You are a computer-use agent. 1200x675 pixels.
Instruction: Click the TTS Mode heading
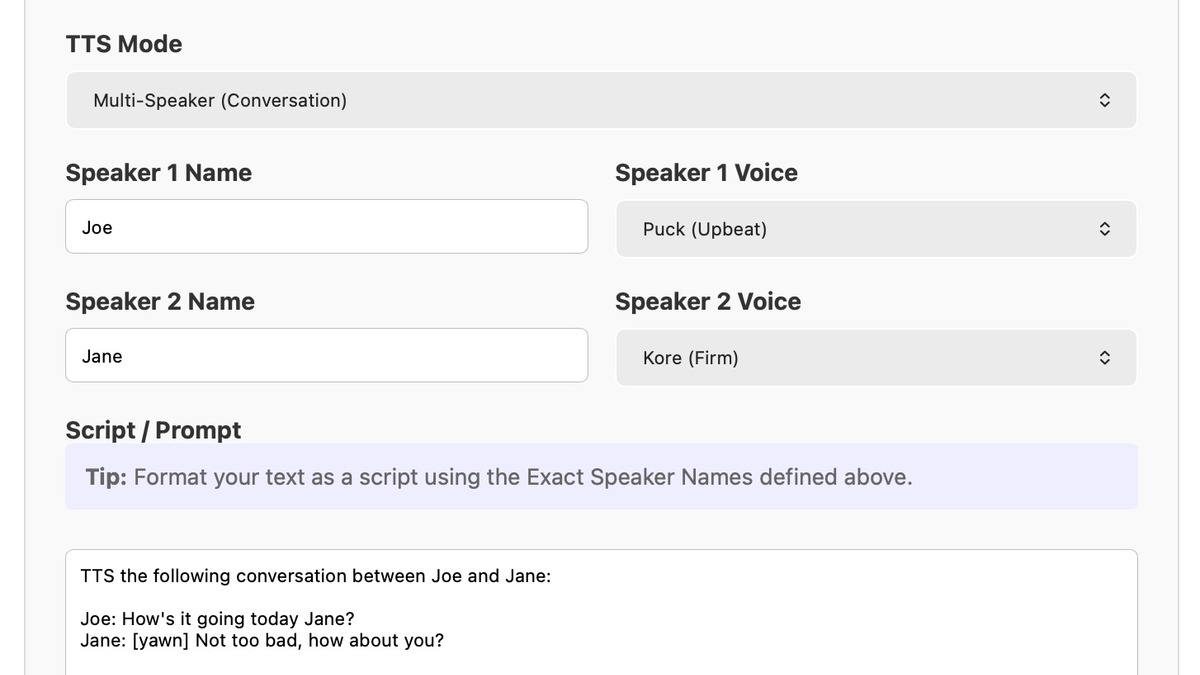coord(124,44)
